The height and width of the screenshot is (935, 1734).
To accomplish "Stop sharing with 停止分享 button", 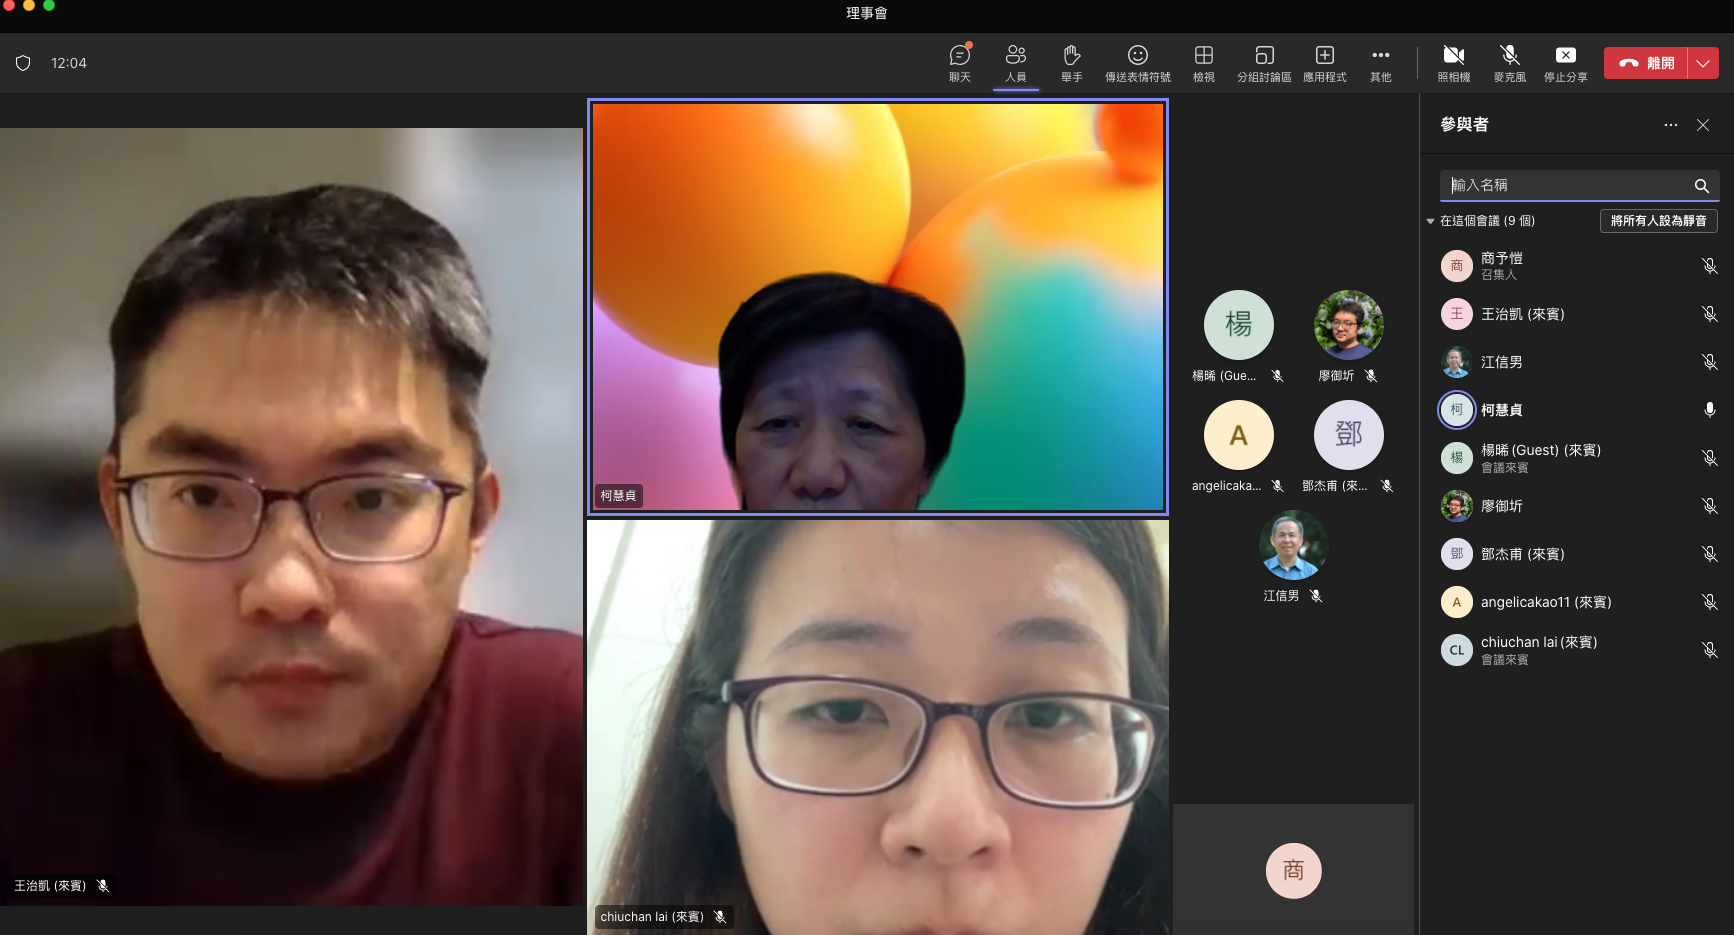I will tap(1566, 63).
